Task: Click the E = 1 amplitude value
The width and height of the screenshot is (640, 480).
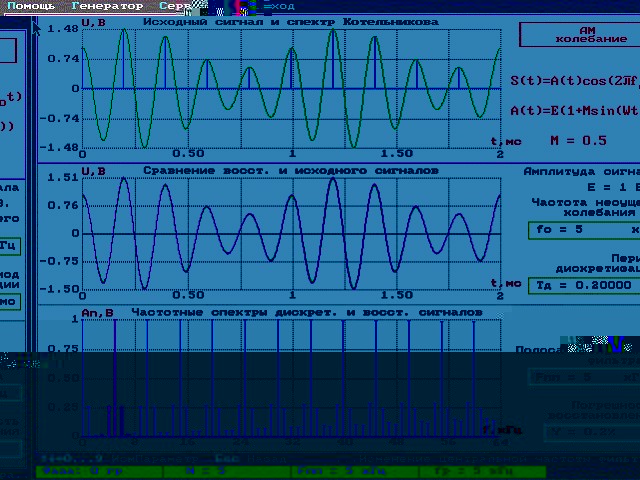Action: click(x=610, y=187)
